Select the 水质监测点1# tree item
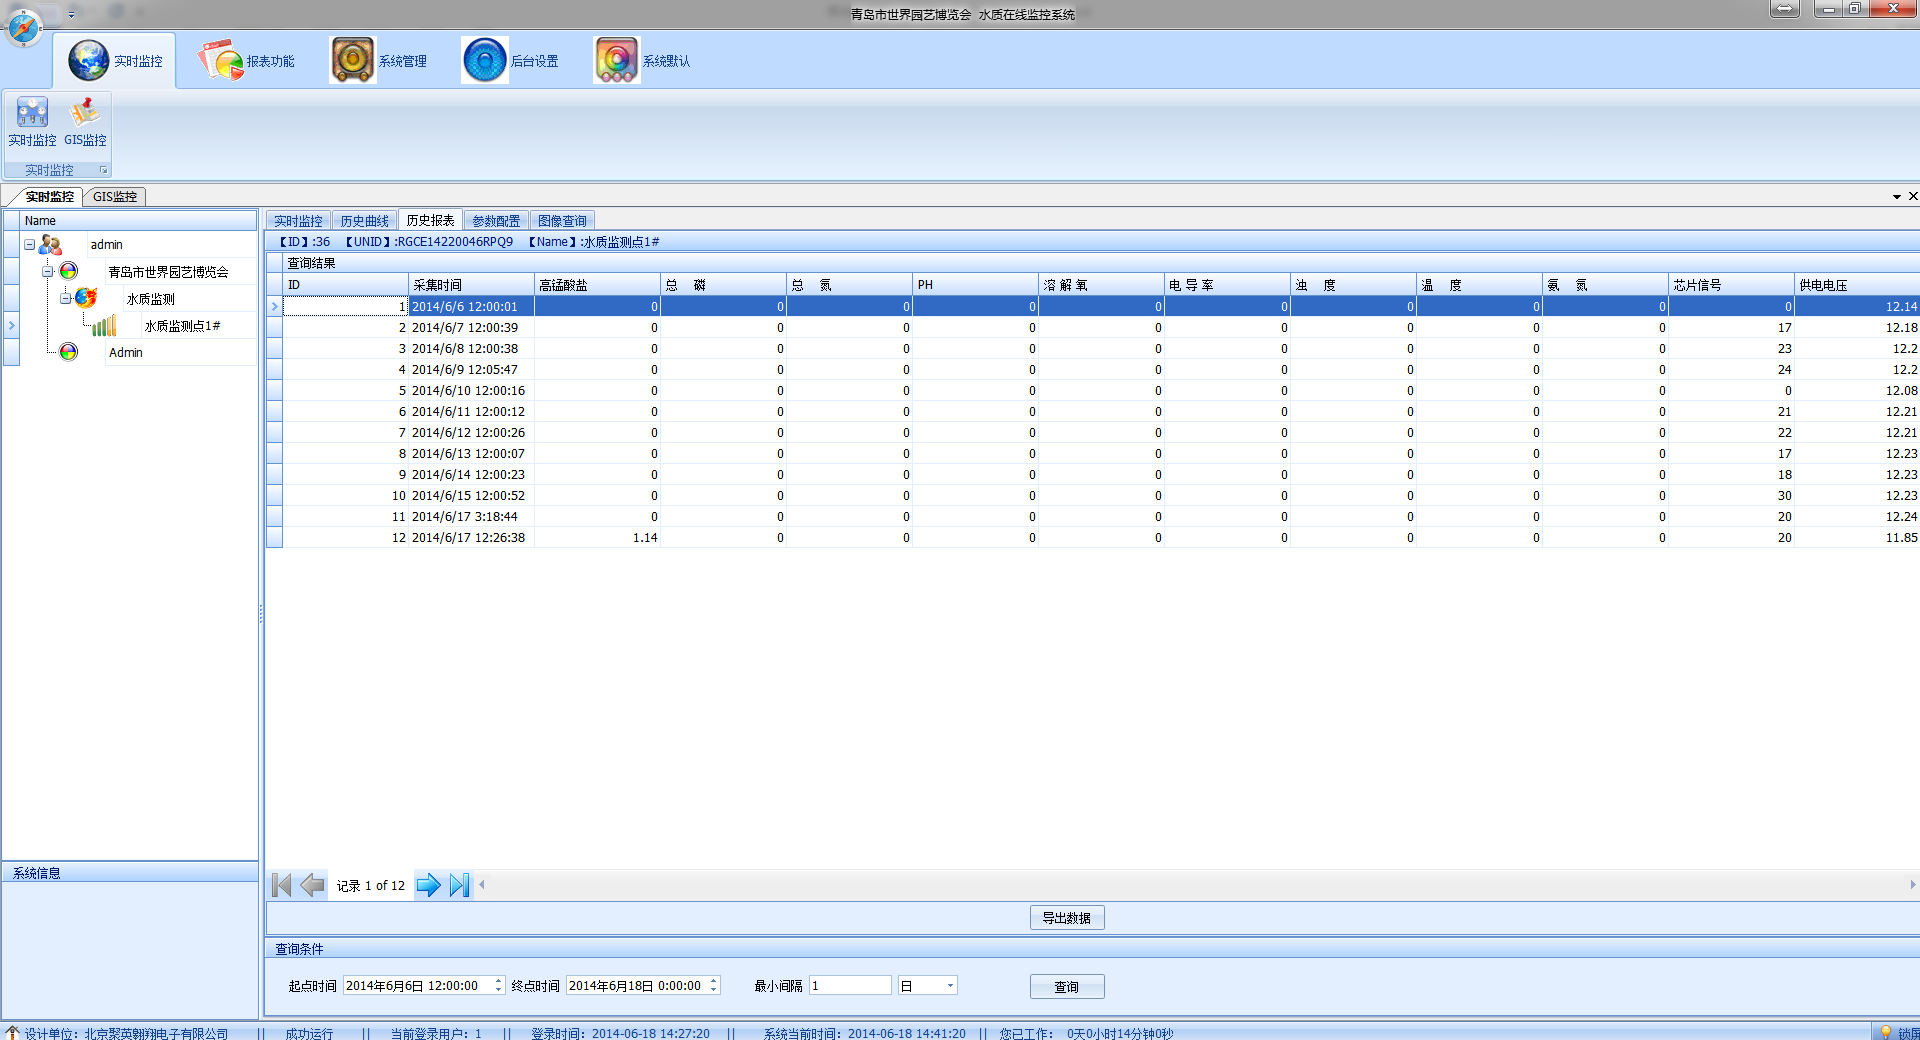Viewport: 1920px width, 1040px height. coord(182,326)
